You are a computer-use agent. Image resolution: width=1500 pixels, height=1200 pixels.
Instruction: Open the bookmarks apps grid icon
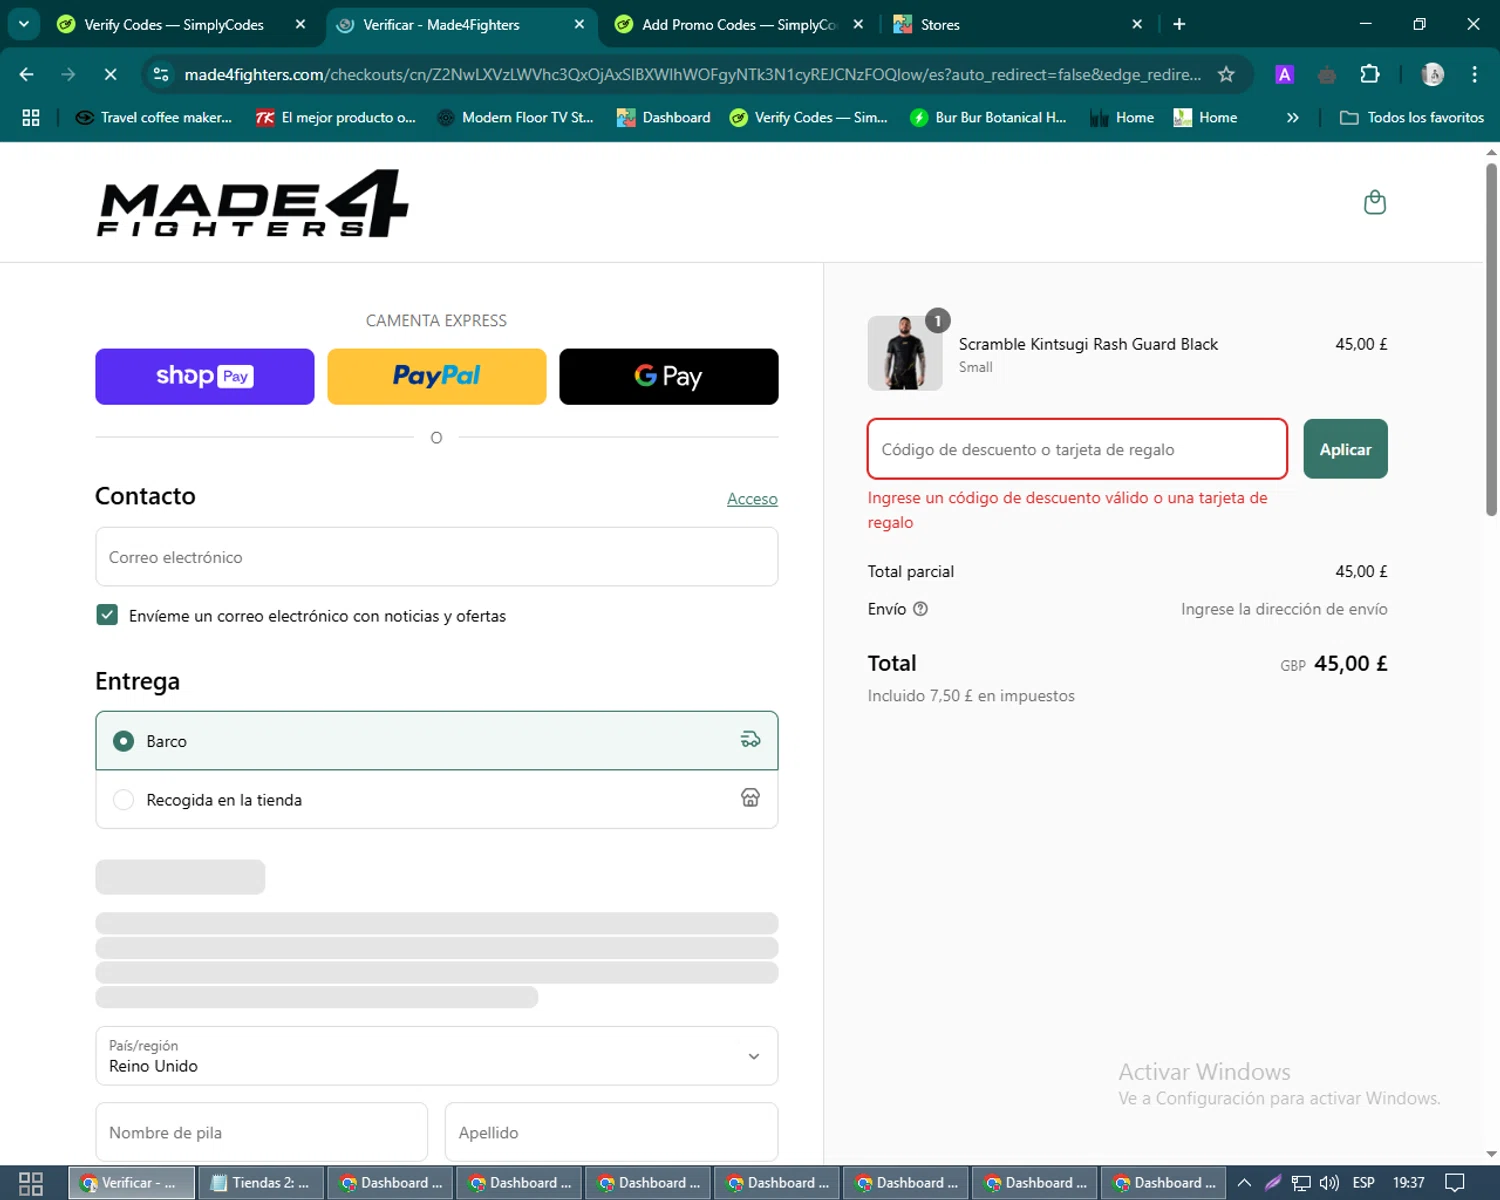click(x=31, y=118)
